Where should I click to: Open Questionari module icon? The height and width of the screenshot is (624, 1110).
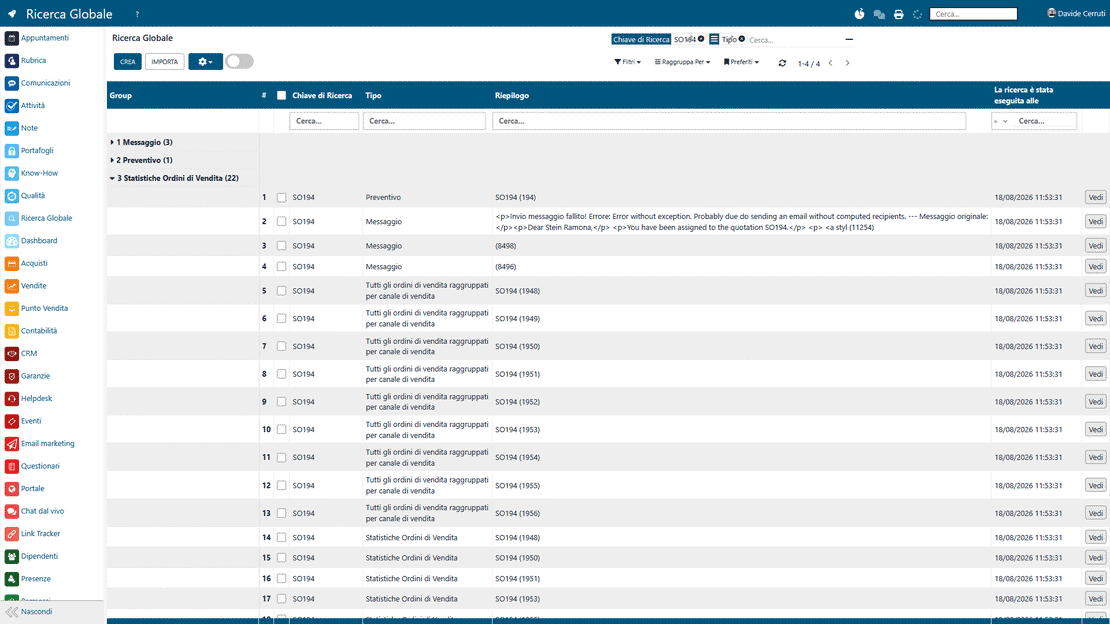11,467
